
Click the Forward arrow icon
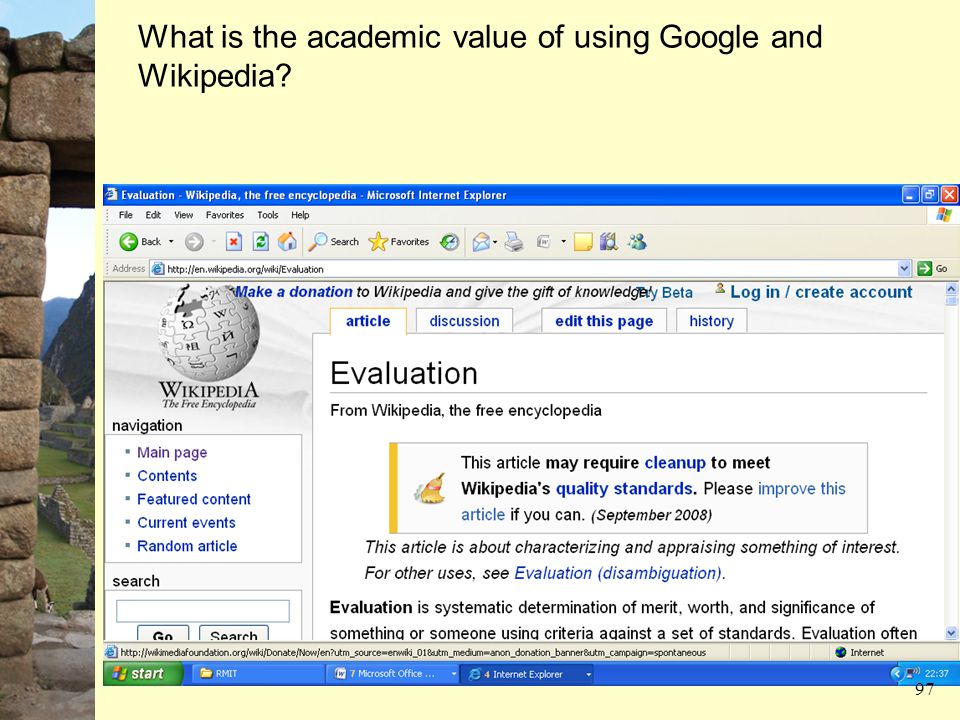pyautogui.click(x=194, y=242)
